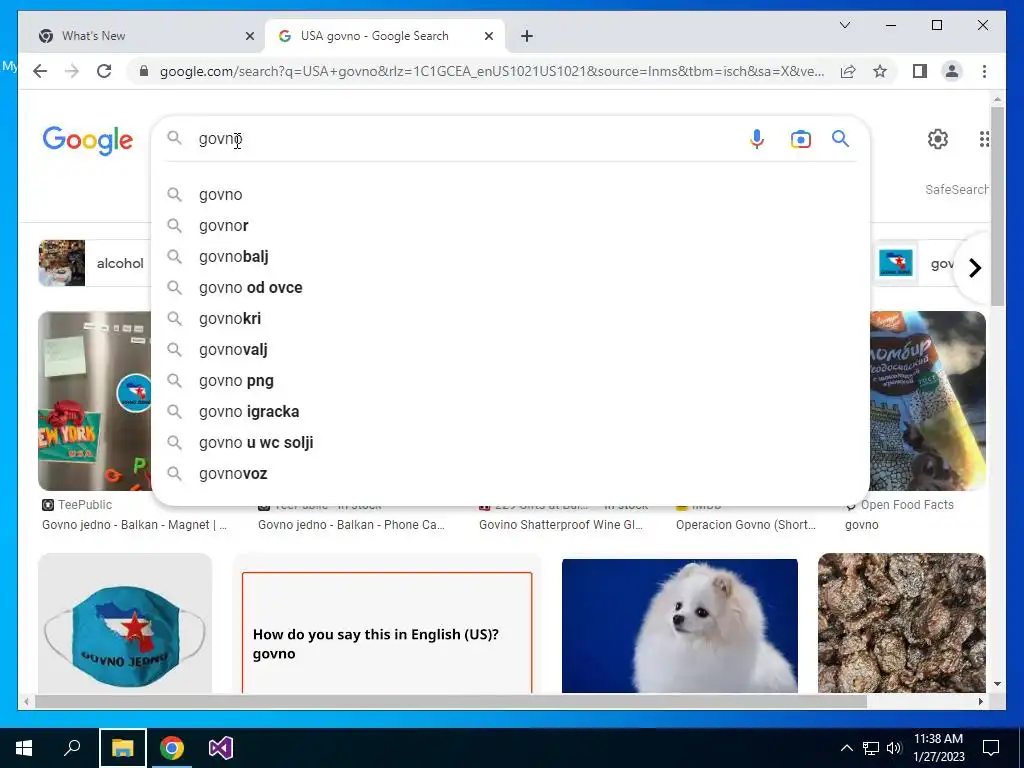Image resolution: width=1024 pixels, height=768 pixels.
Task: Choose the 'govno' suggestion
Action: tap(510, 195)
